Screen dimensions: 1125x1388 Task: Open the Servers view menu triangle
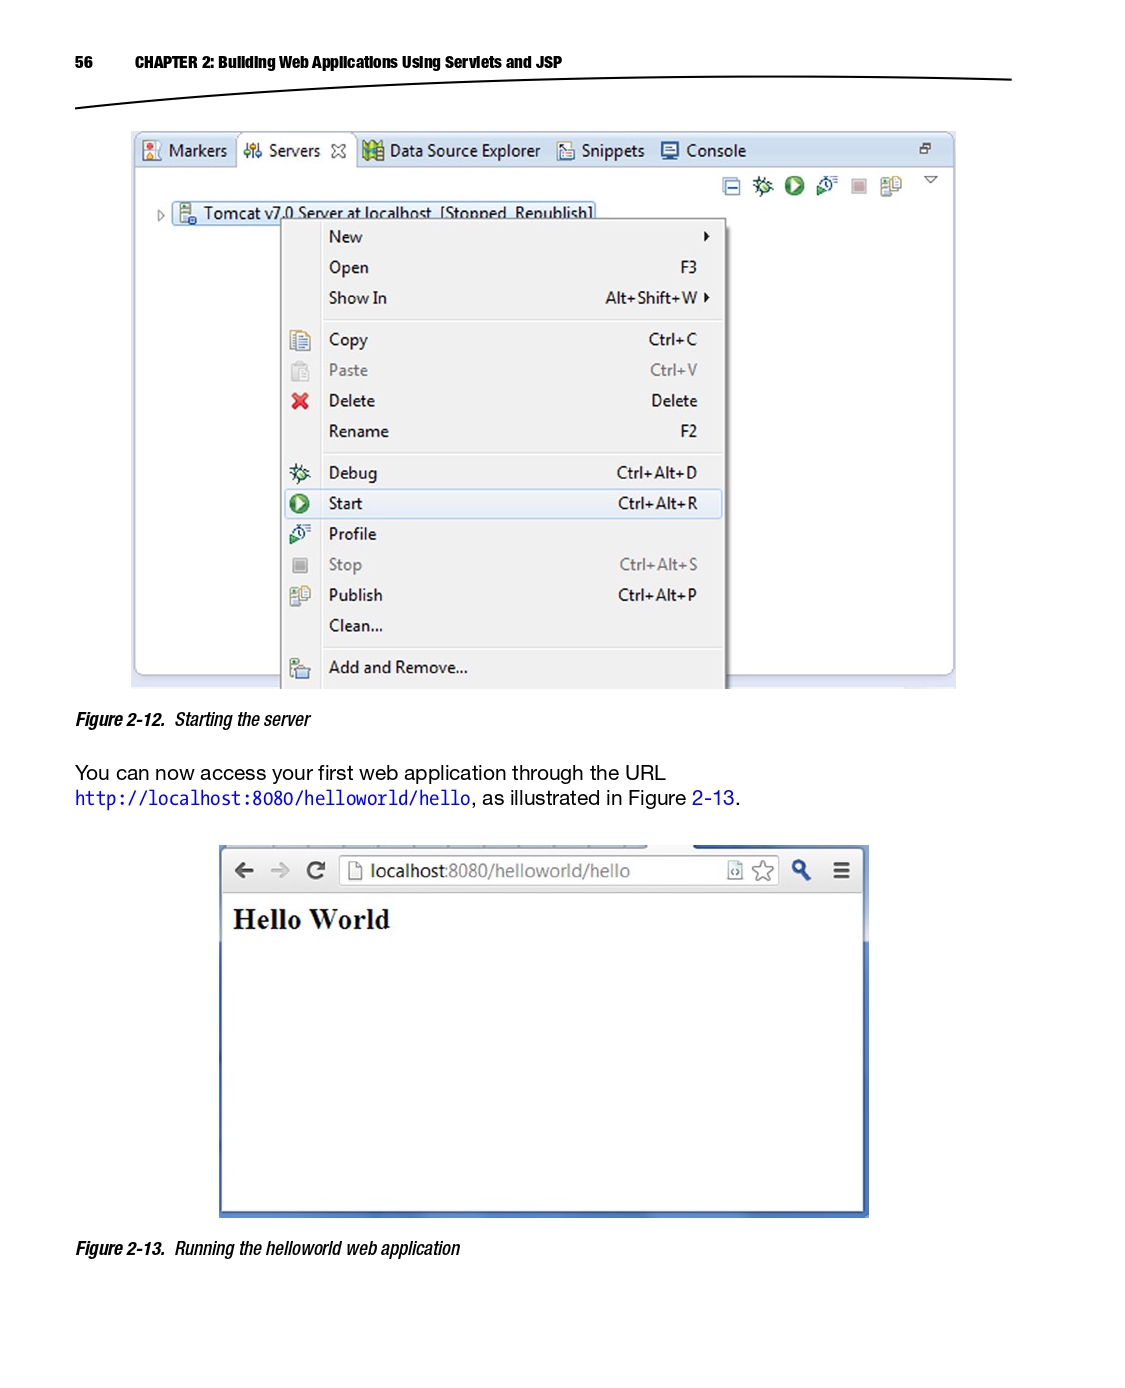pos(931,180)
